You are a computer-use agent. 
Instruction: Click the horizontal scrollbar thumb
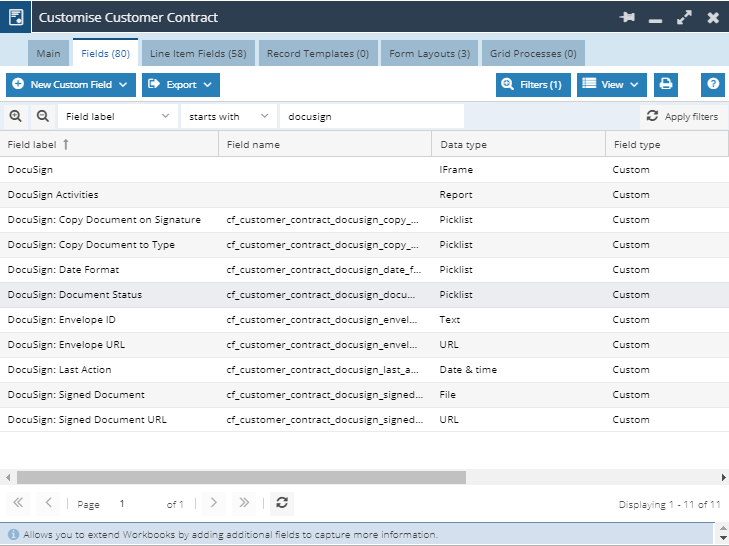(240, 478)
